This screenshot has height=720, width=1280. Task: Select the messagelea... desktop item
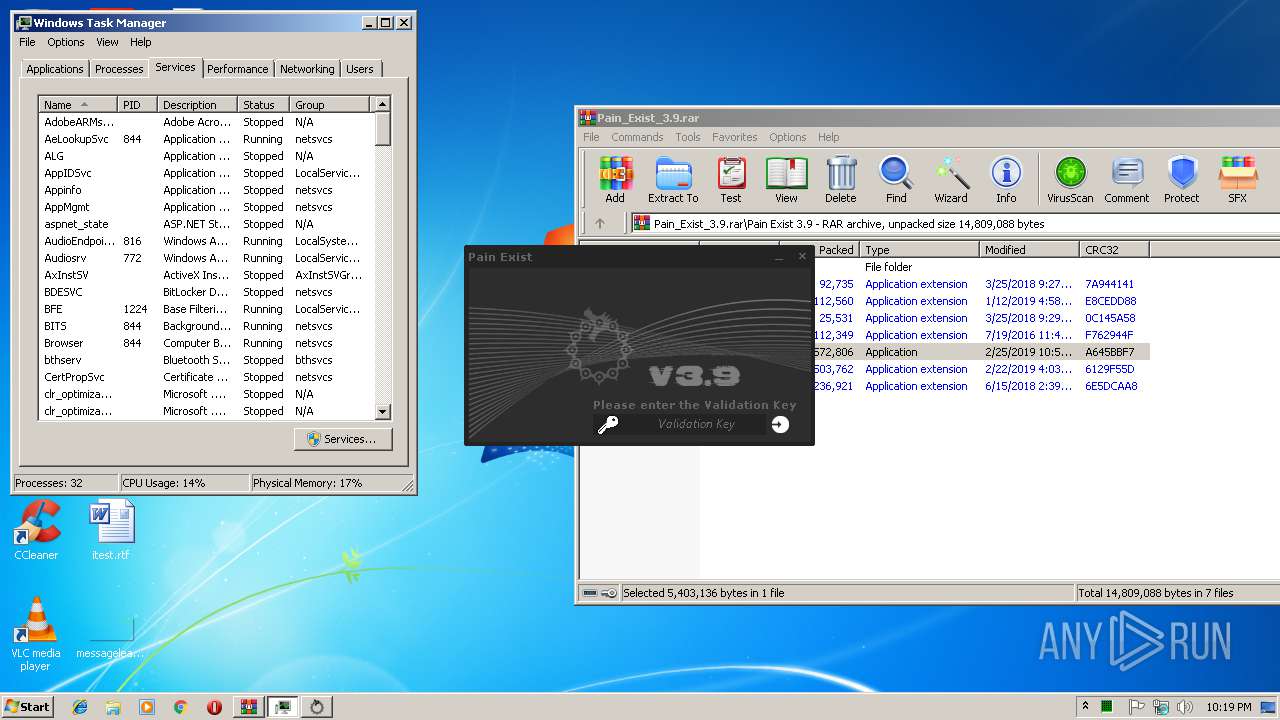(111, 634)
